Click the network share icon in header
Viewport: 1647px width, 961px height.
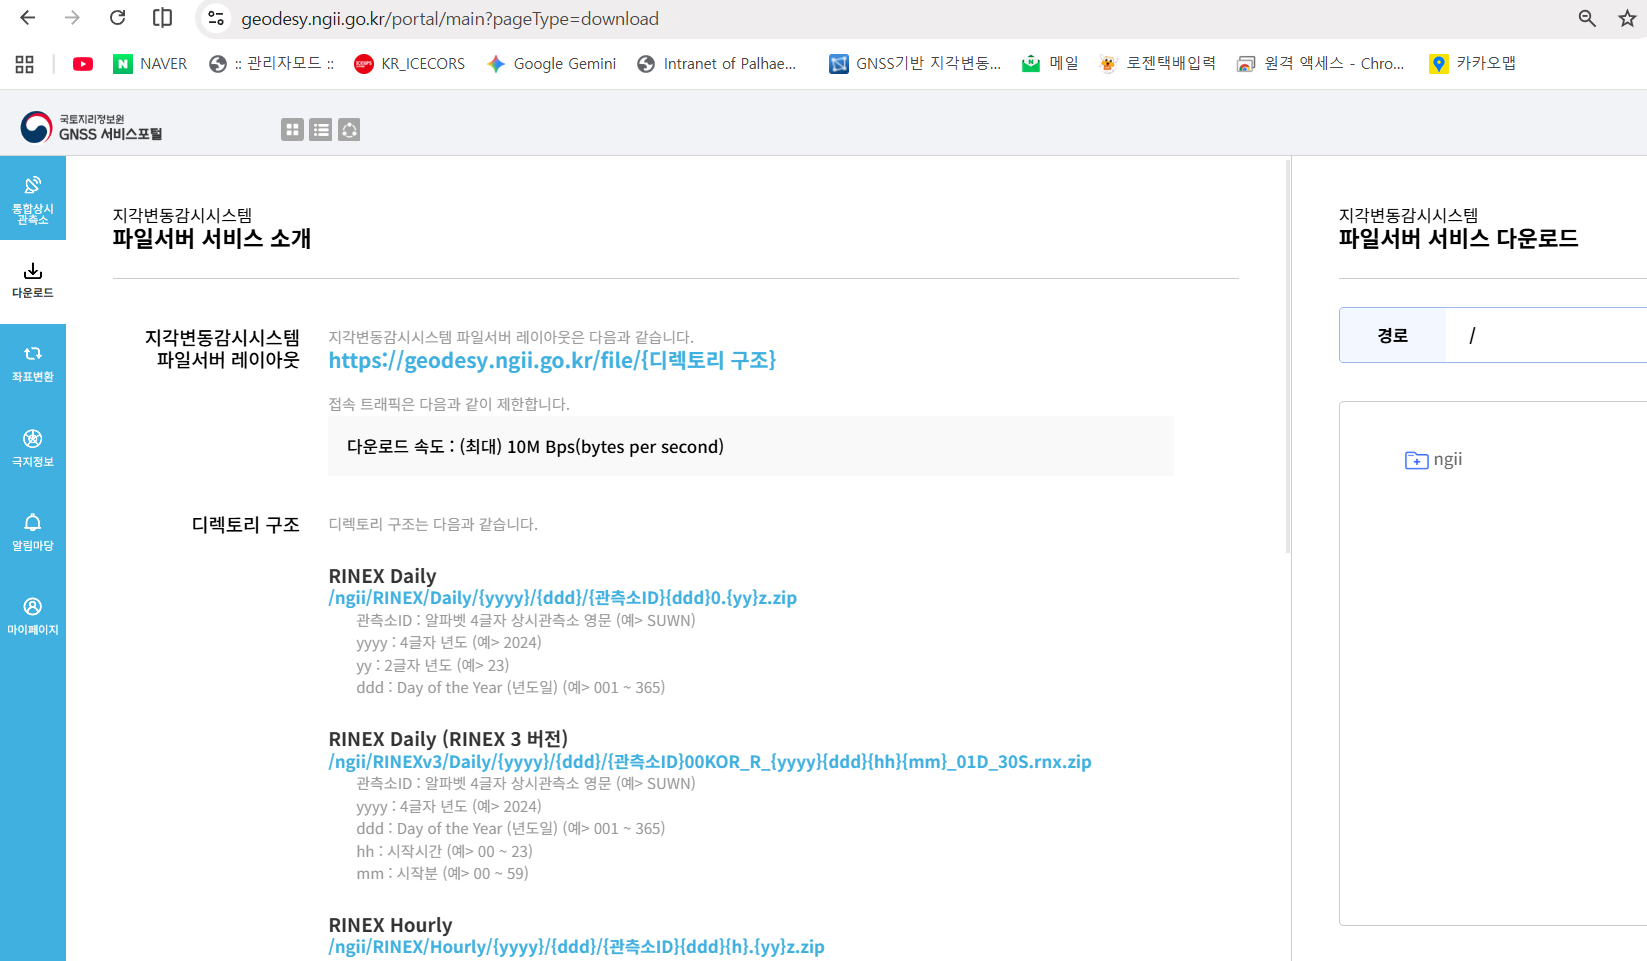349,130
